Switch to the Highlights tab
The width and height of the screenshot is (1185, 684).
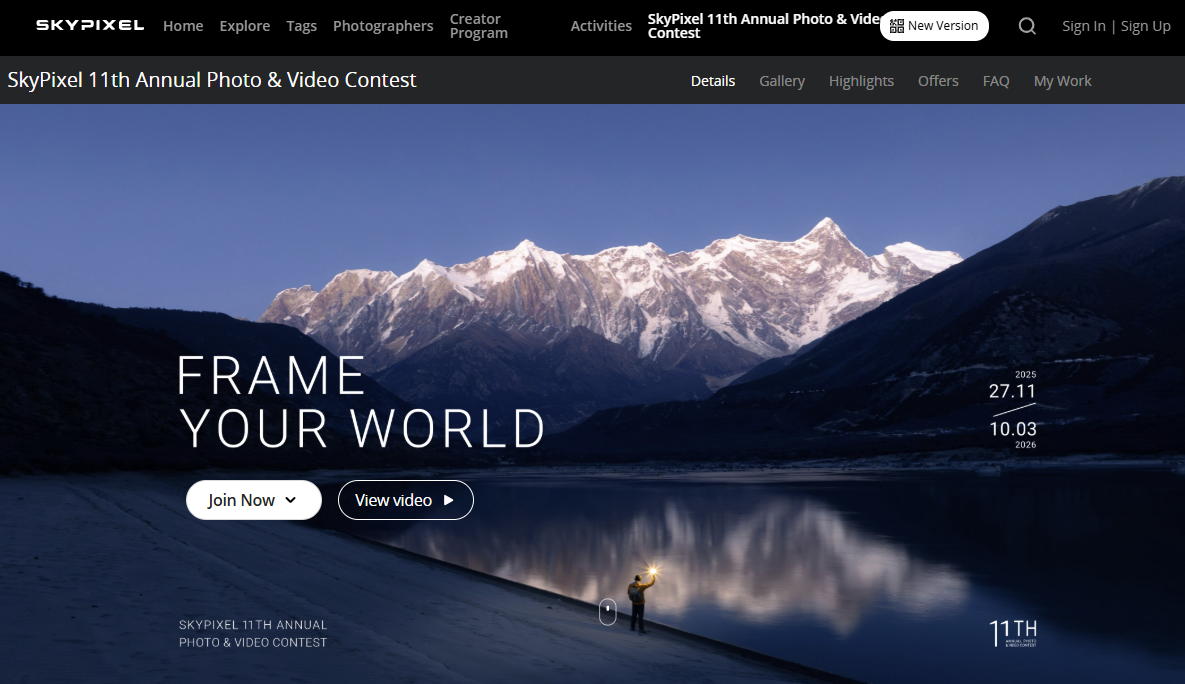tap(861, 81)
